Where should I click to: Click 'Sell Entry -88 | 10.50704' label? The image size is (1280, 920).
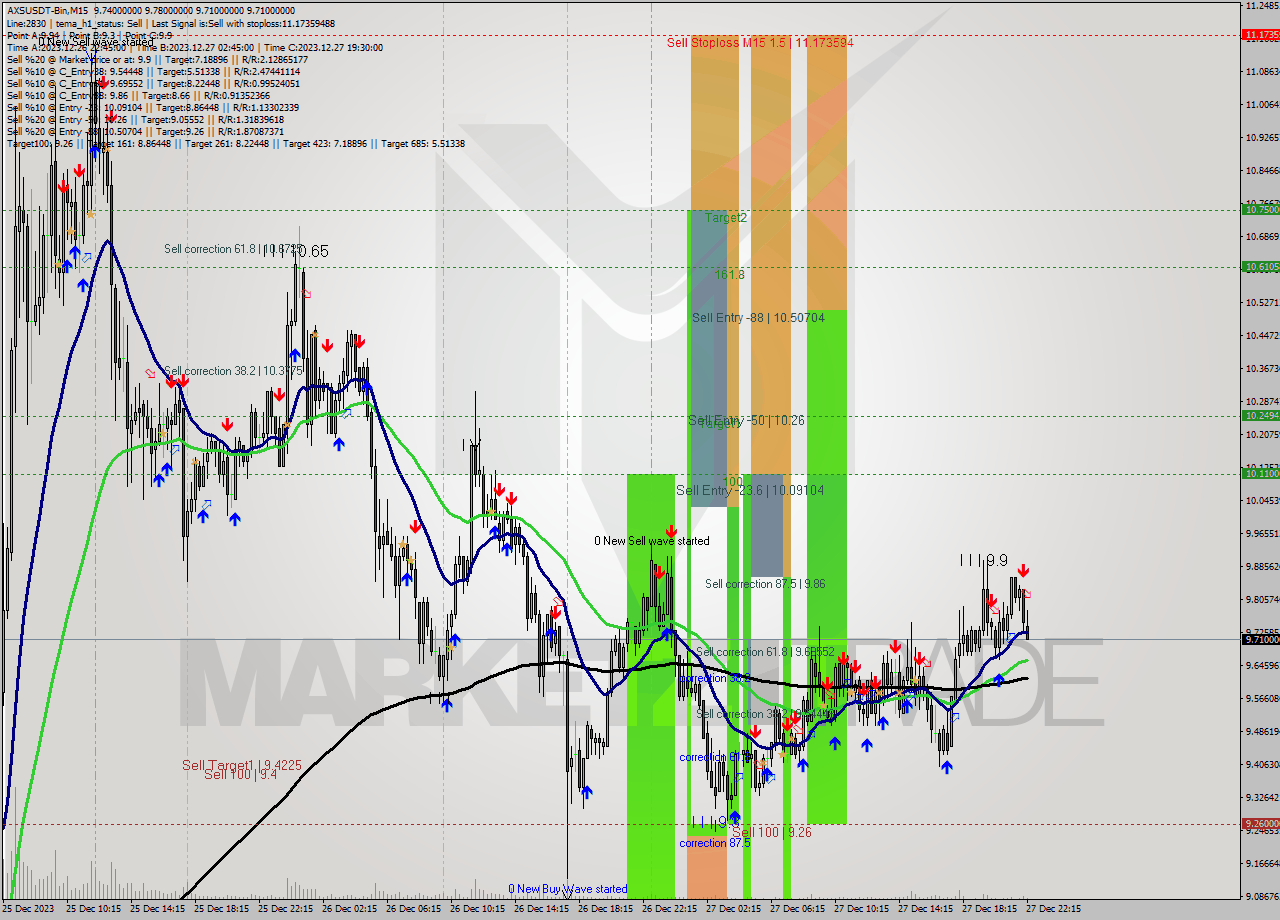758,317
